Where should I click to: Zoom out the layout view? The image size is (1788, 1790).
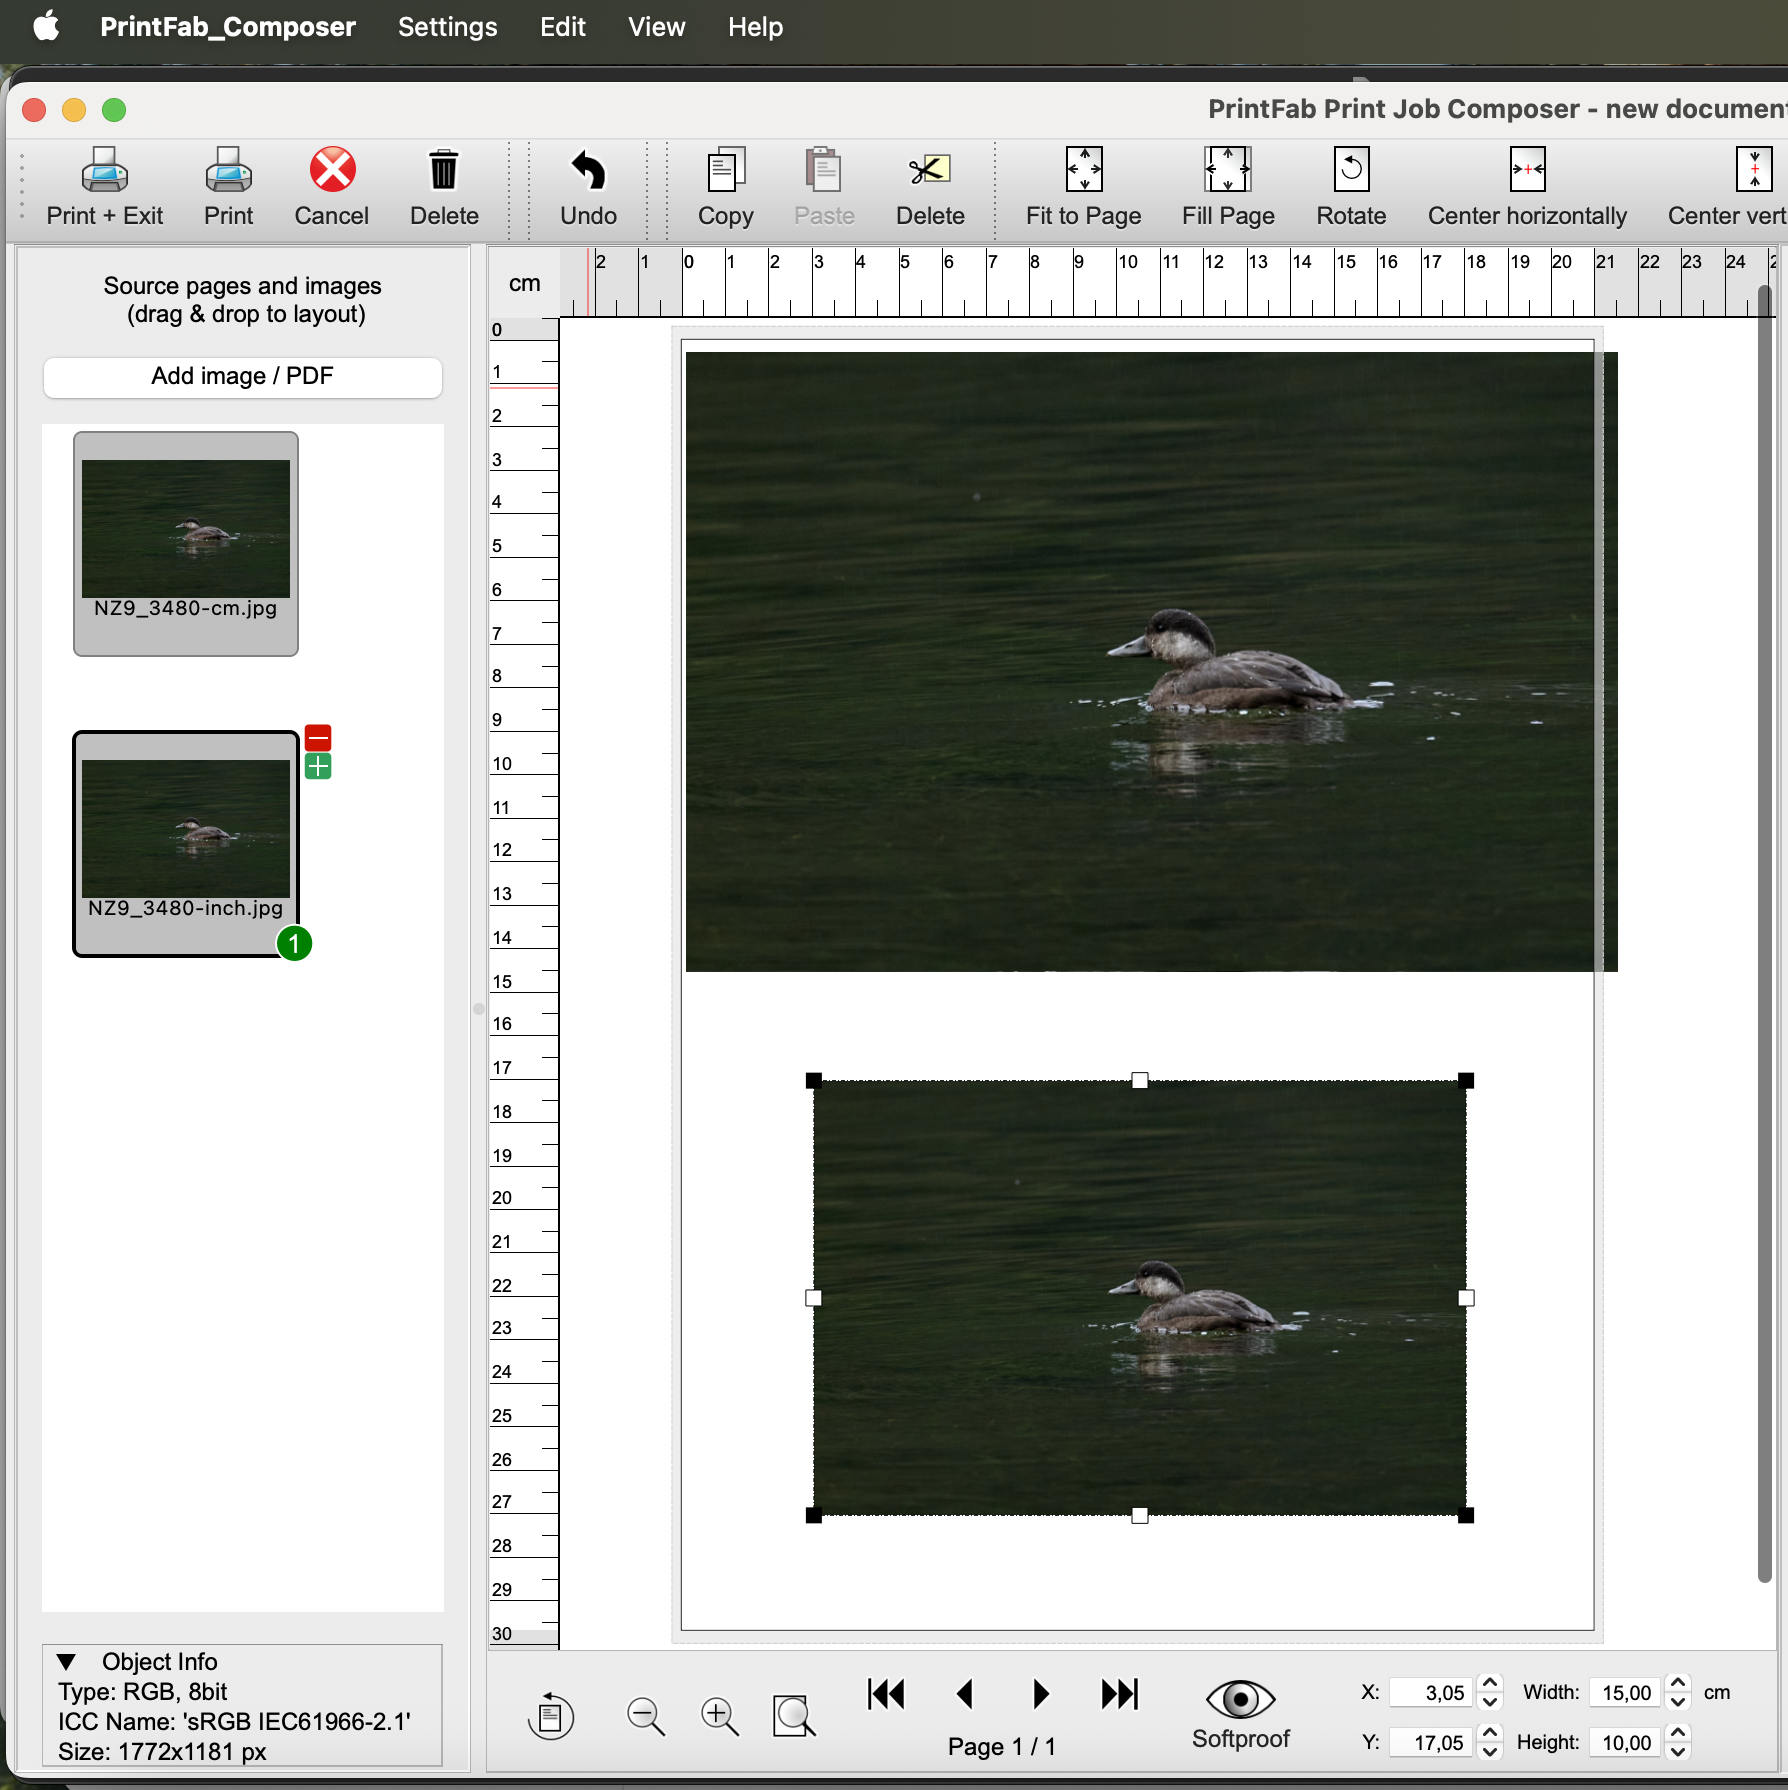click(646, 1717)
